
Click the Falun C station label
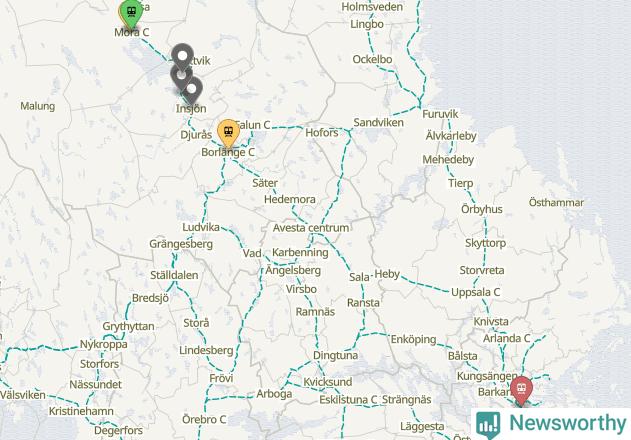[x=254, y=125]
